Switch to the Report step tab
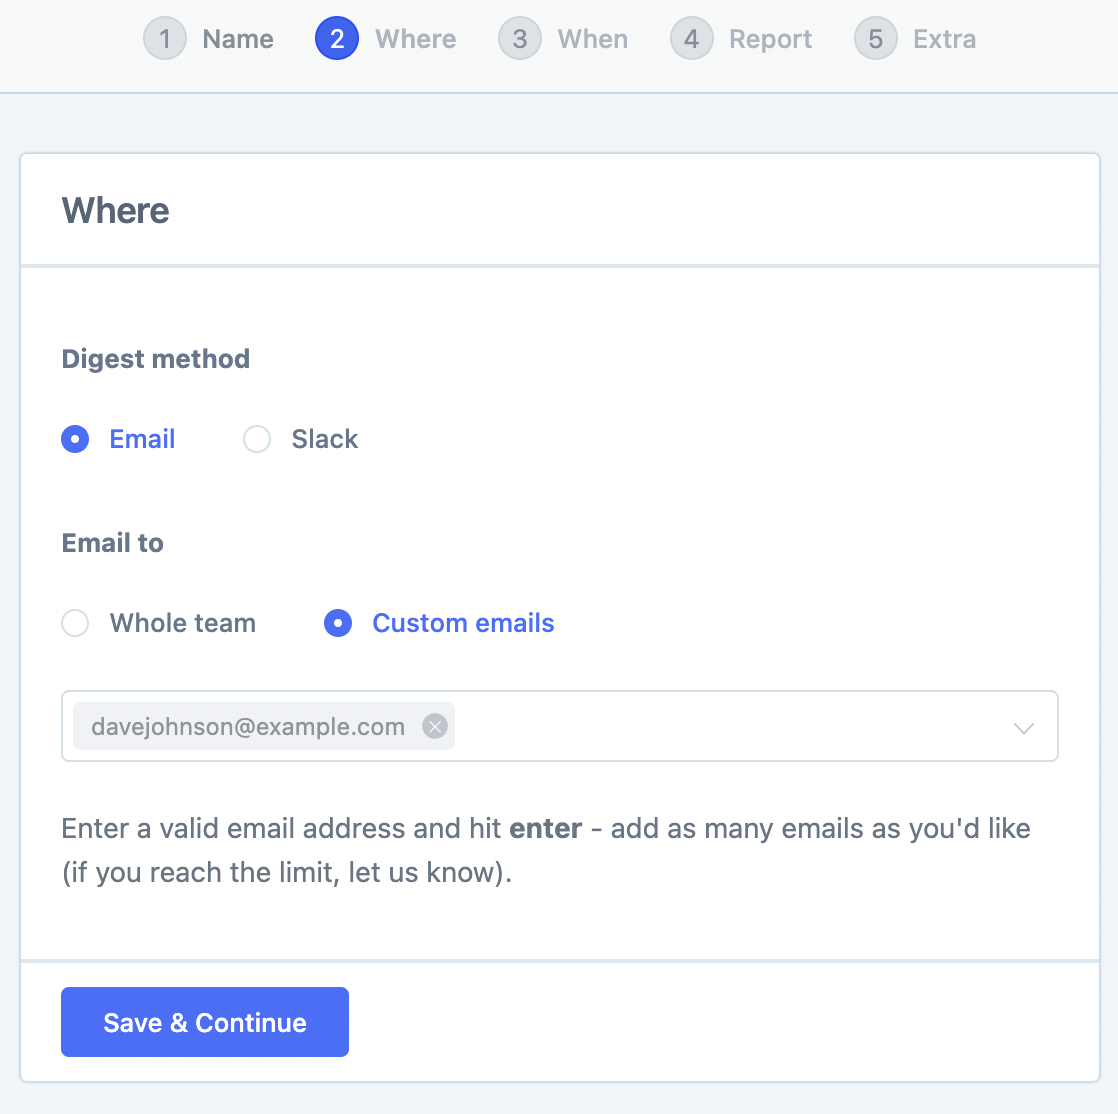This screenshot has width=1118, height=1114. 770,40
